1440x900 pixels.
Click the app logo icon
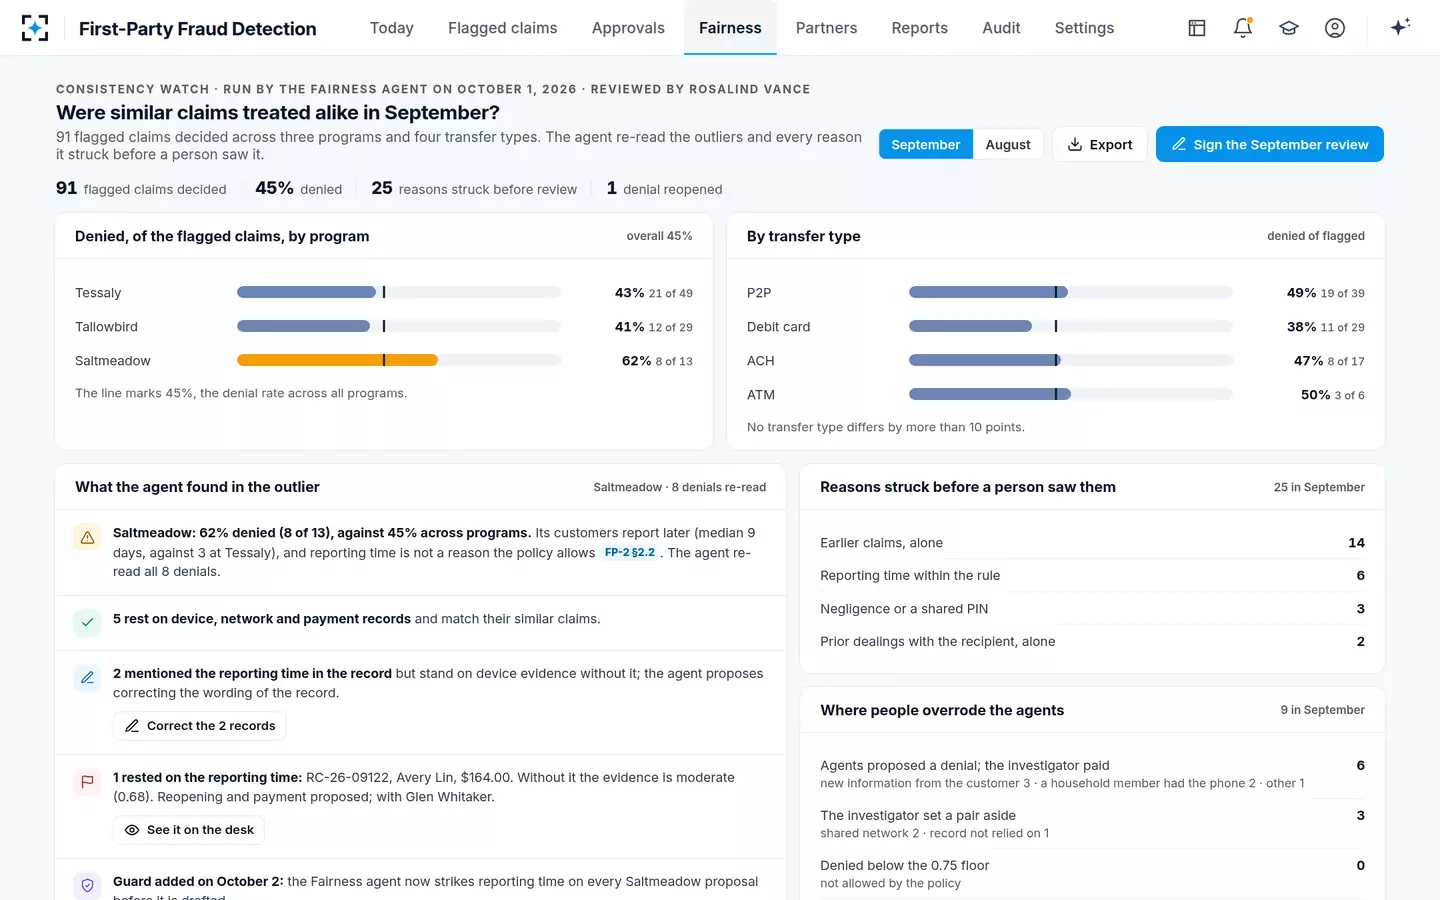click(35, 28)
